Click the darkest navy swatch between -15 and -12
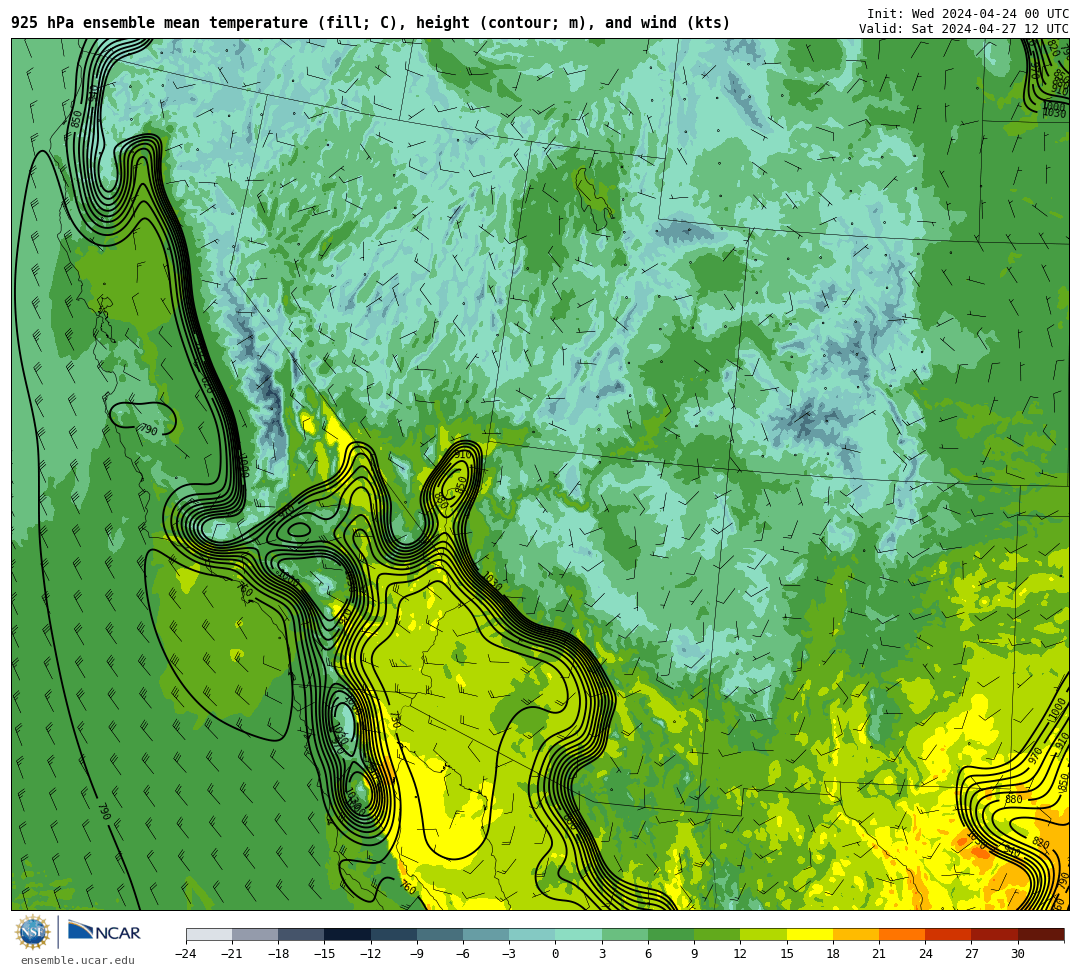The width and height of the screenshot is (1080, 973). pyautogui.click(x=347, y=934)
